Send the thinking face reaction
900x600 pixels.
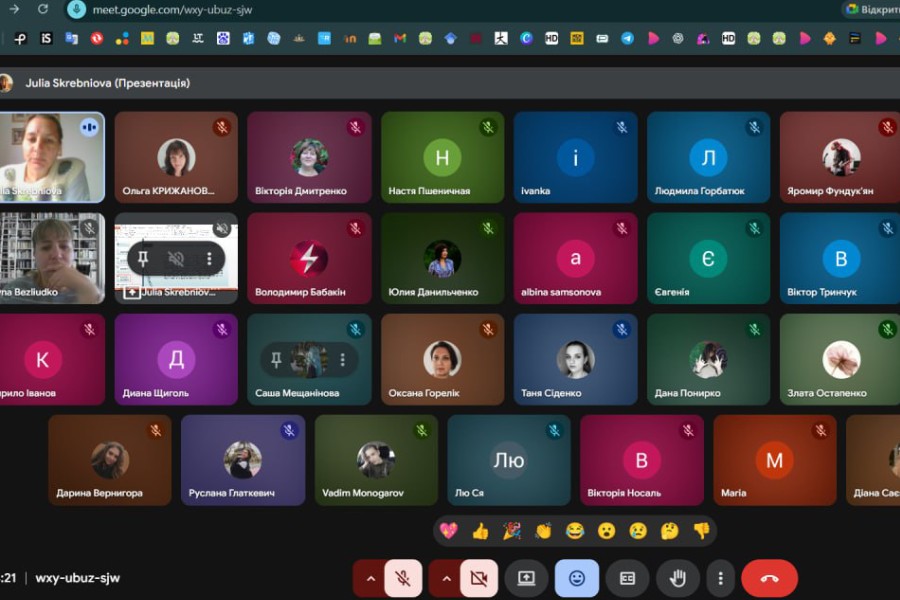(x=669, y=531)
